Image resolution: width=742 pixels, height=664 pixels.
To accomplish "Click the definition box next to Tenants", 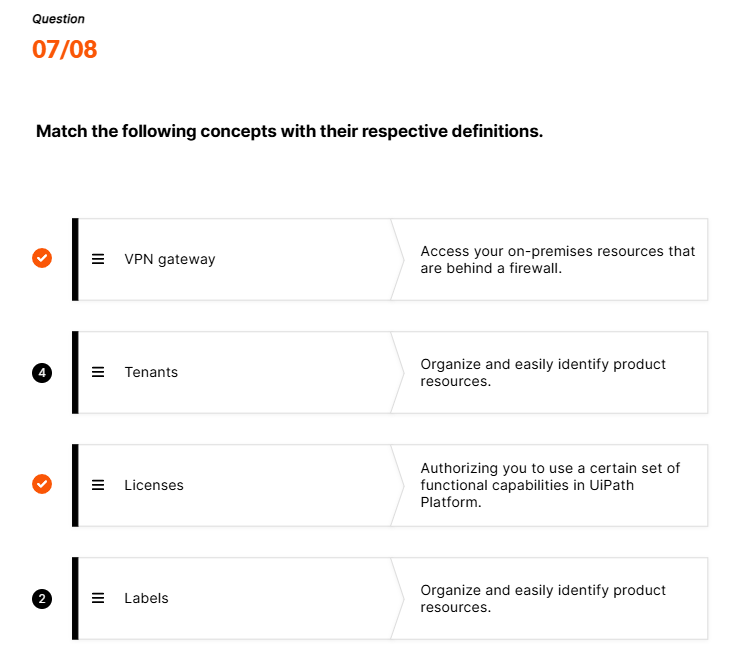I will coord(550,372).
